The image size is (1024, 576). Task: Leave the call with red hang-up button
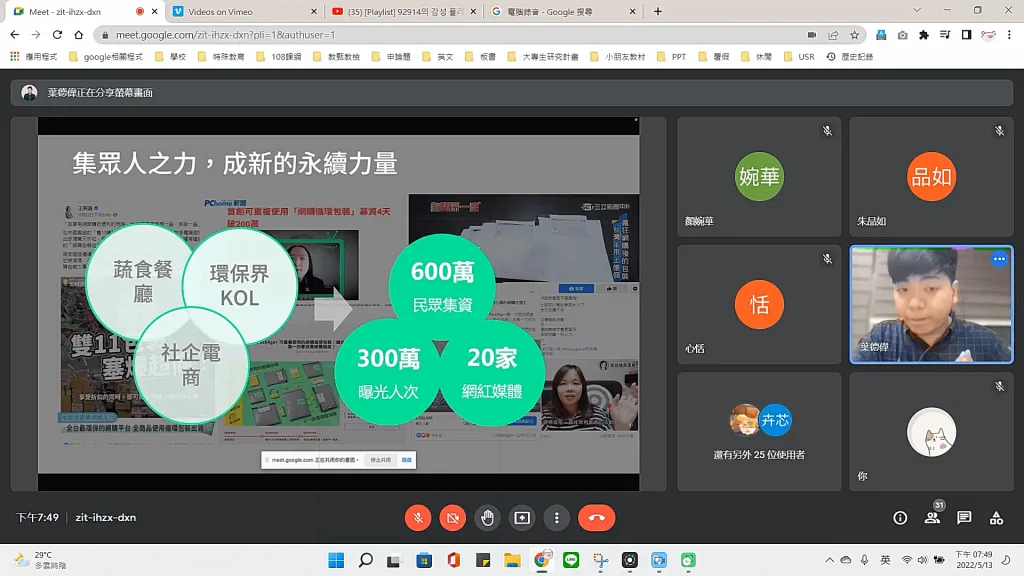tap(596, 517)
